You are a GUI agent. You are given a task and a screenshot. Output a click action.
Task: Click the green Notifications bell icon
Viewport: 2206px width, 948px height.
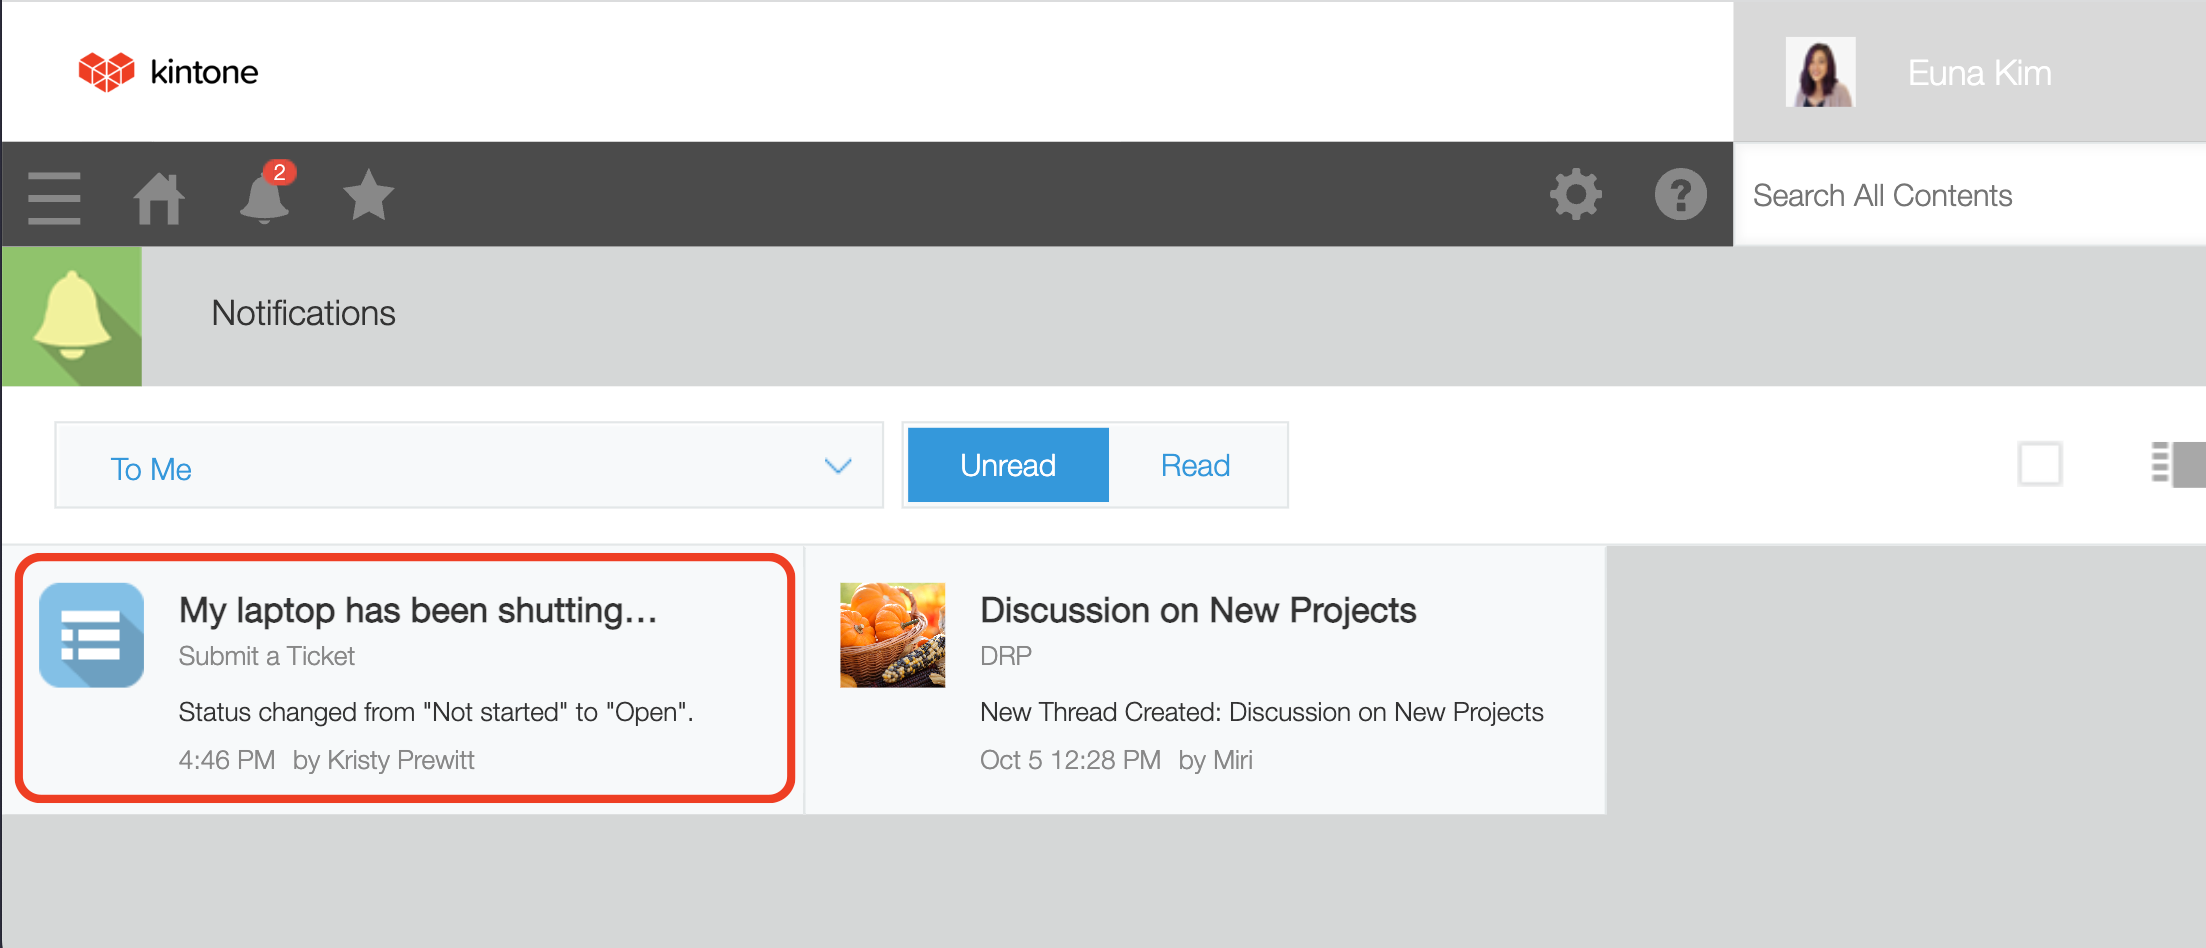click(72, 316)
